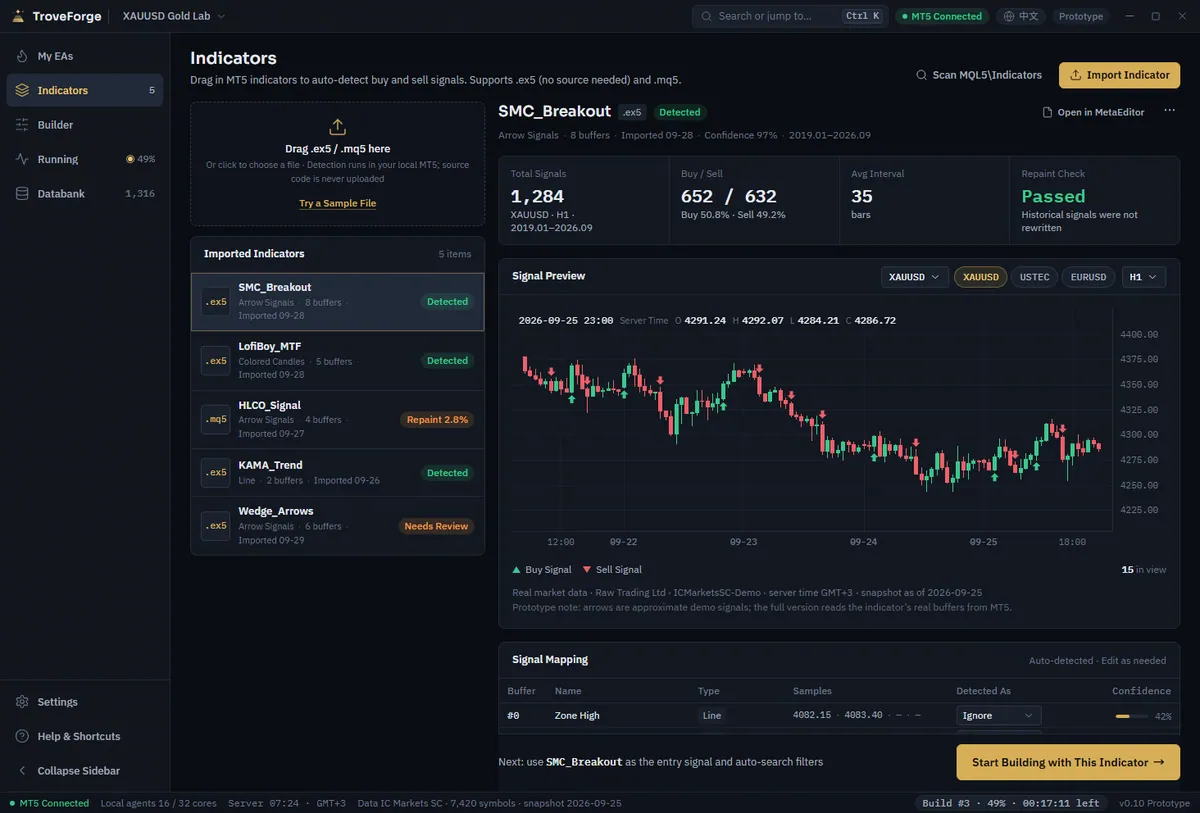This screenshot has width=1200, height=813.
Task: Click the Detected badge next to SMC_Breakout title
Action: 680,112
